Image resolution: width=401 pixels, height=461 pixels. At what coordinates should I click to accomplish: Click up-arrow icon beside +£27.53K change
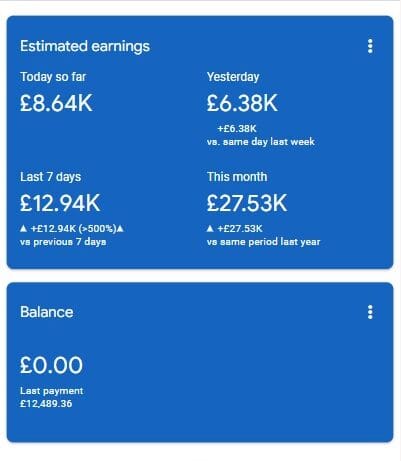(x=210, y=229)
